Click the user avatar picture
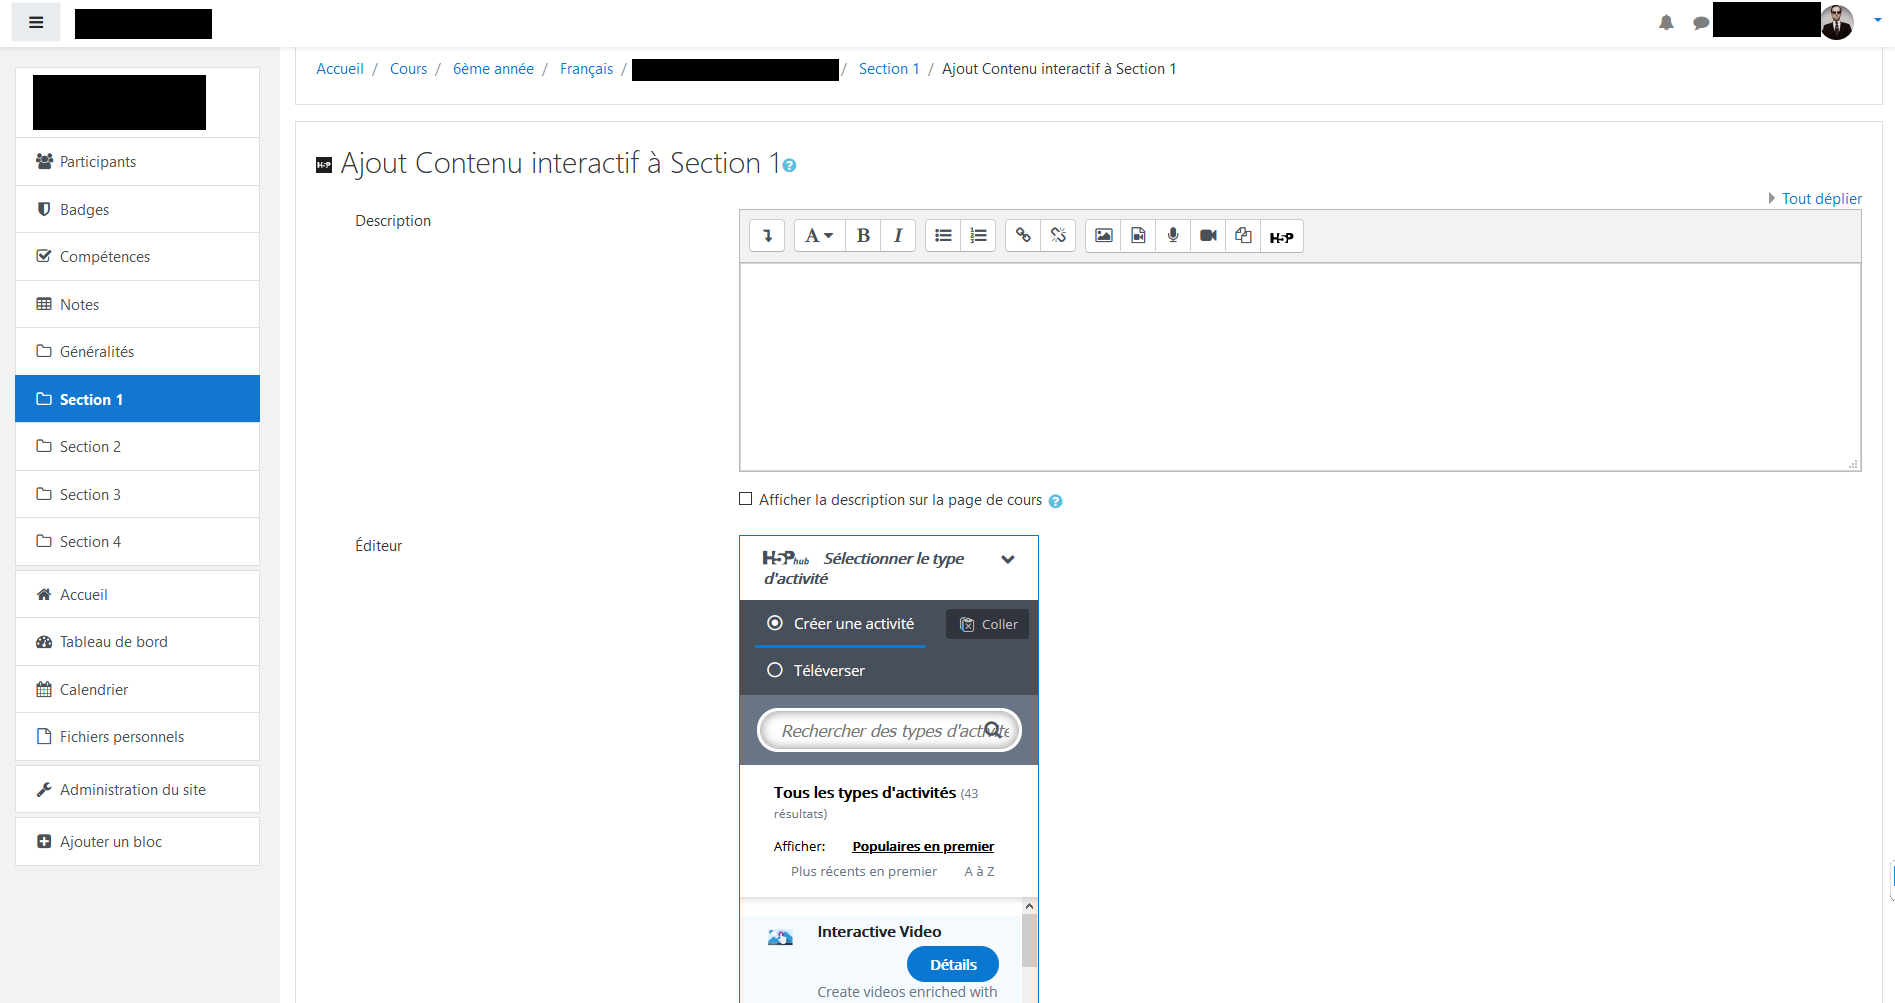Screen dimensions: 1895x1003 pyautogui.click(x=1837, y=21)
